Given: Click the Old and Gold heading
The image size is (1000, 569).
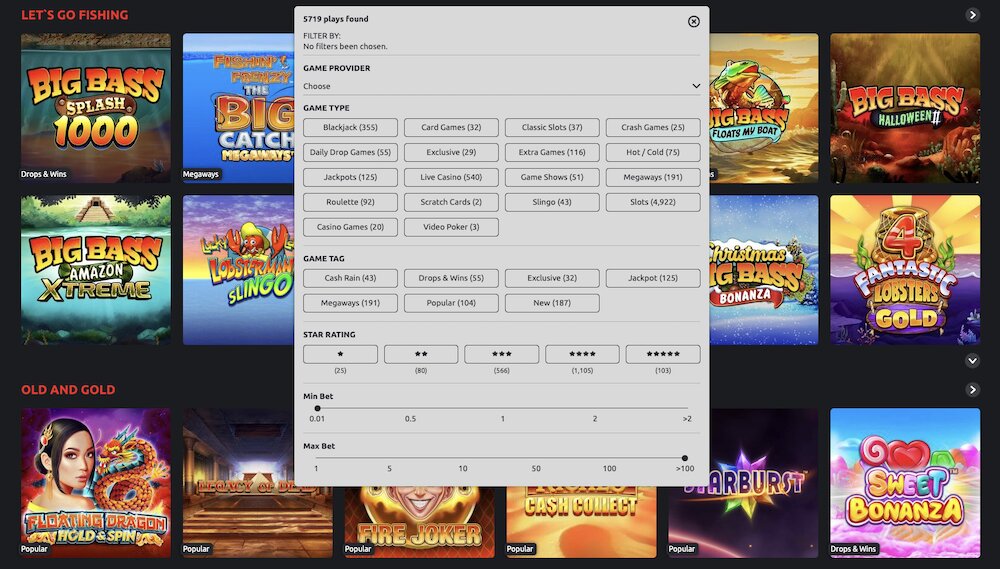Looking at the screenshot, I should click(68, 390).
